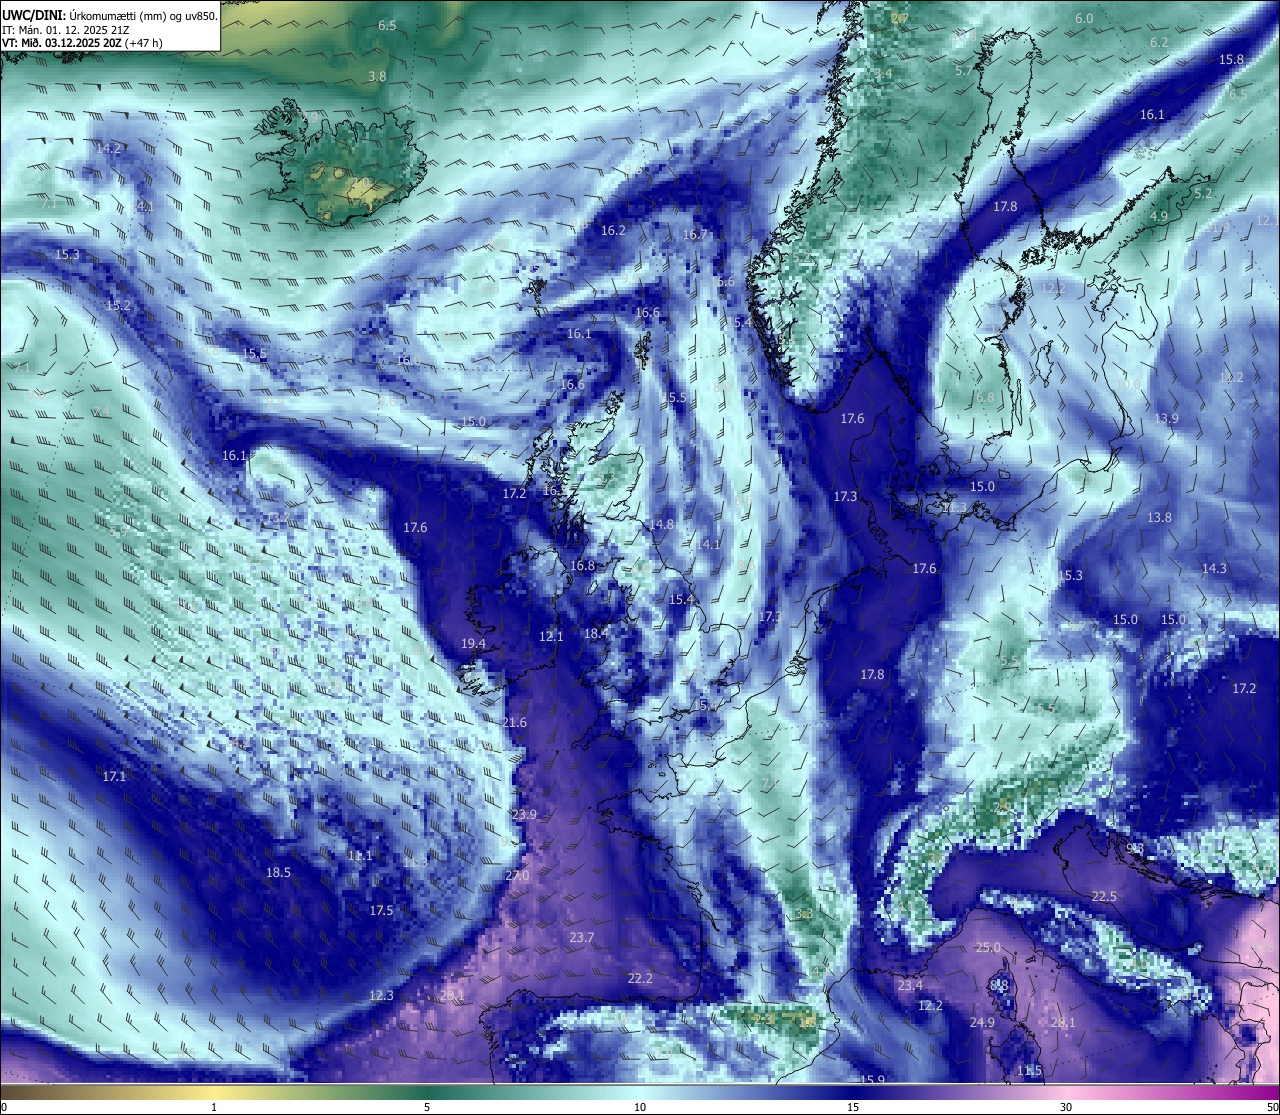Click the 14.3 value label near the right edge
Screen dimensions: 1280x1115
tap(1214, 568)
